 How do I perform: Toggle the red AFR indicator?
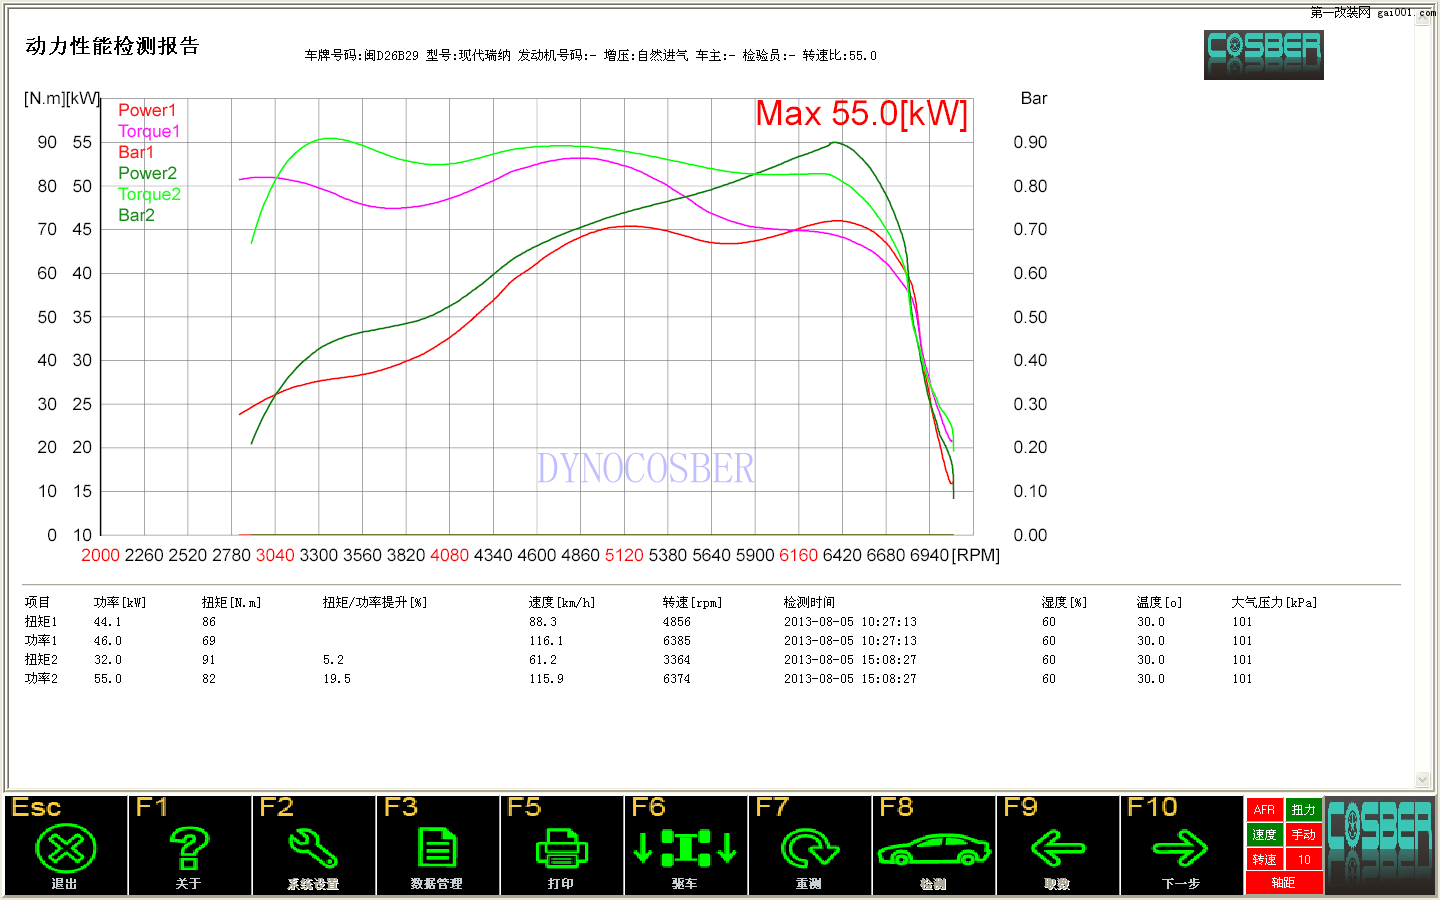[x=1264, y=809]
